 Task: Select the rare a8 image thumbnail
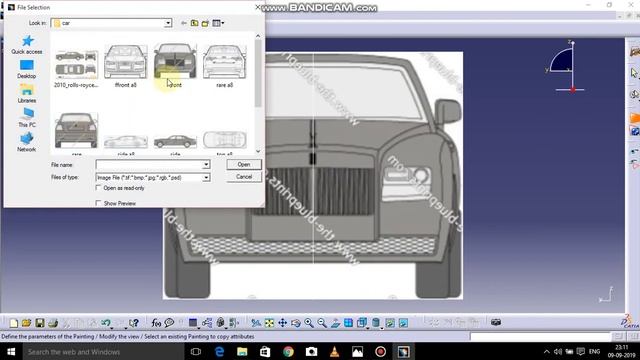pos(224,66)
